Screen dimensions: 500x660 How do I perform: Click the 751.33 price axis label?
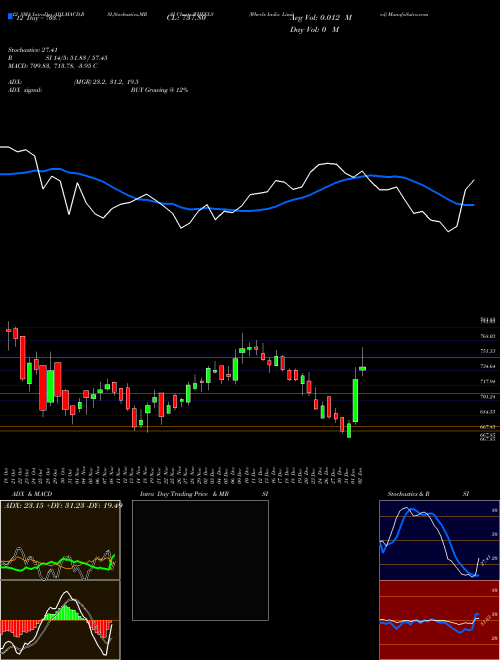click(487, 351)
